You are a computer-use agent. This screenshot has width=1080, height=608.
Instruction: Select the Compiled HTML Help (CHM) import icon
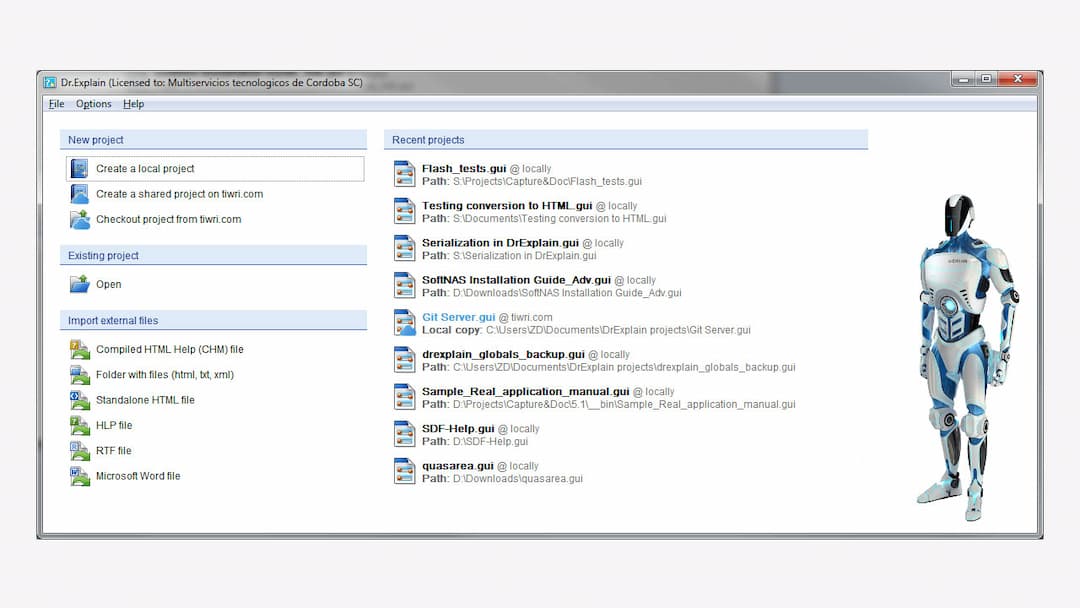pos(80,349)
